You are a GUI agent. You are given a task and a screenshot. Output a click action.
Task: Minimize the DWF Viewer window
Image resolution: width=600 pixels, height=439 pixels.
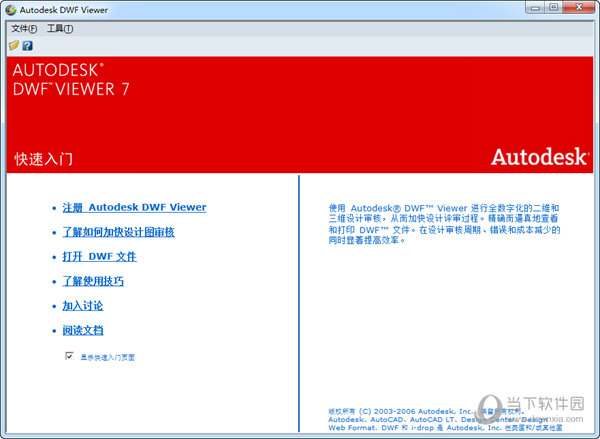click(x=535, y=7)
